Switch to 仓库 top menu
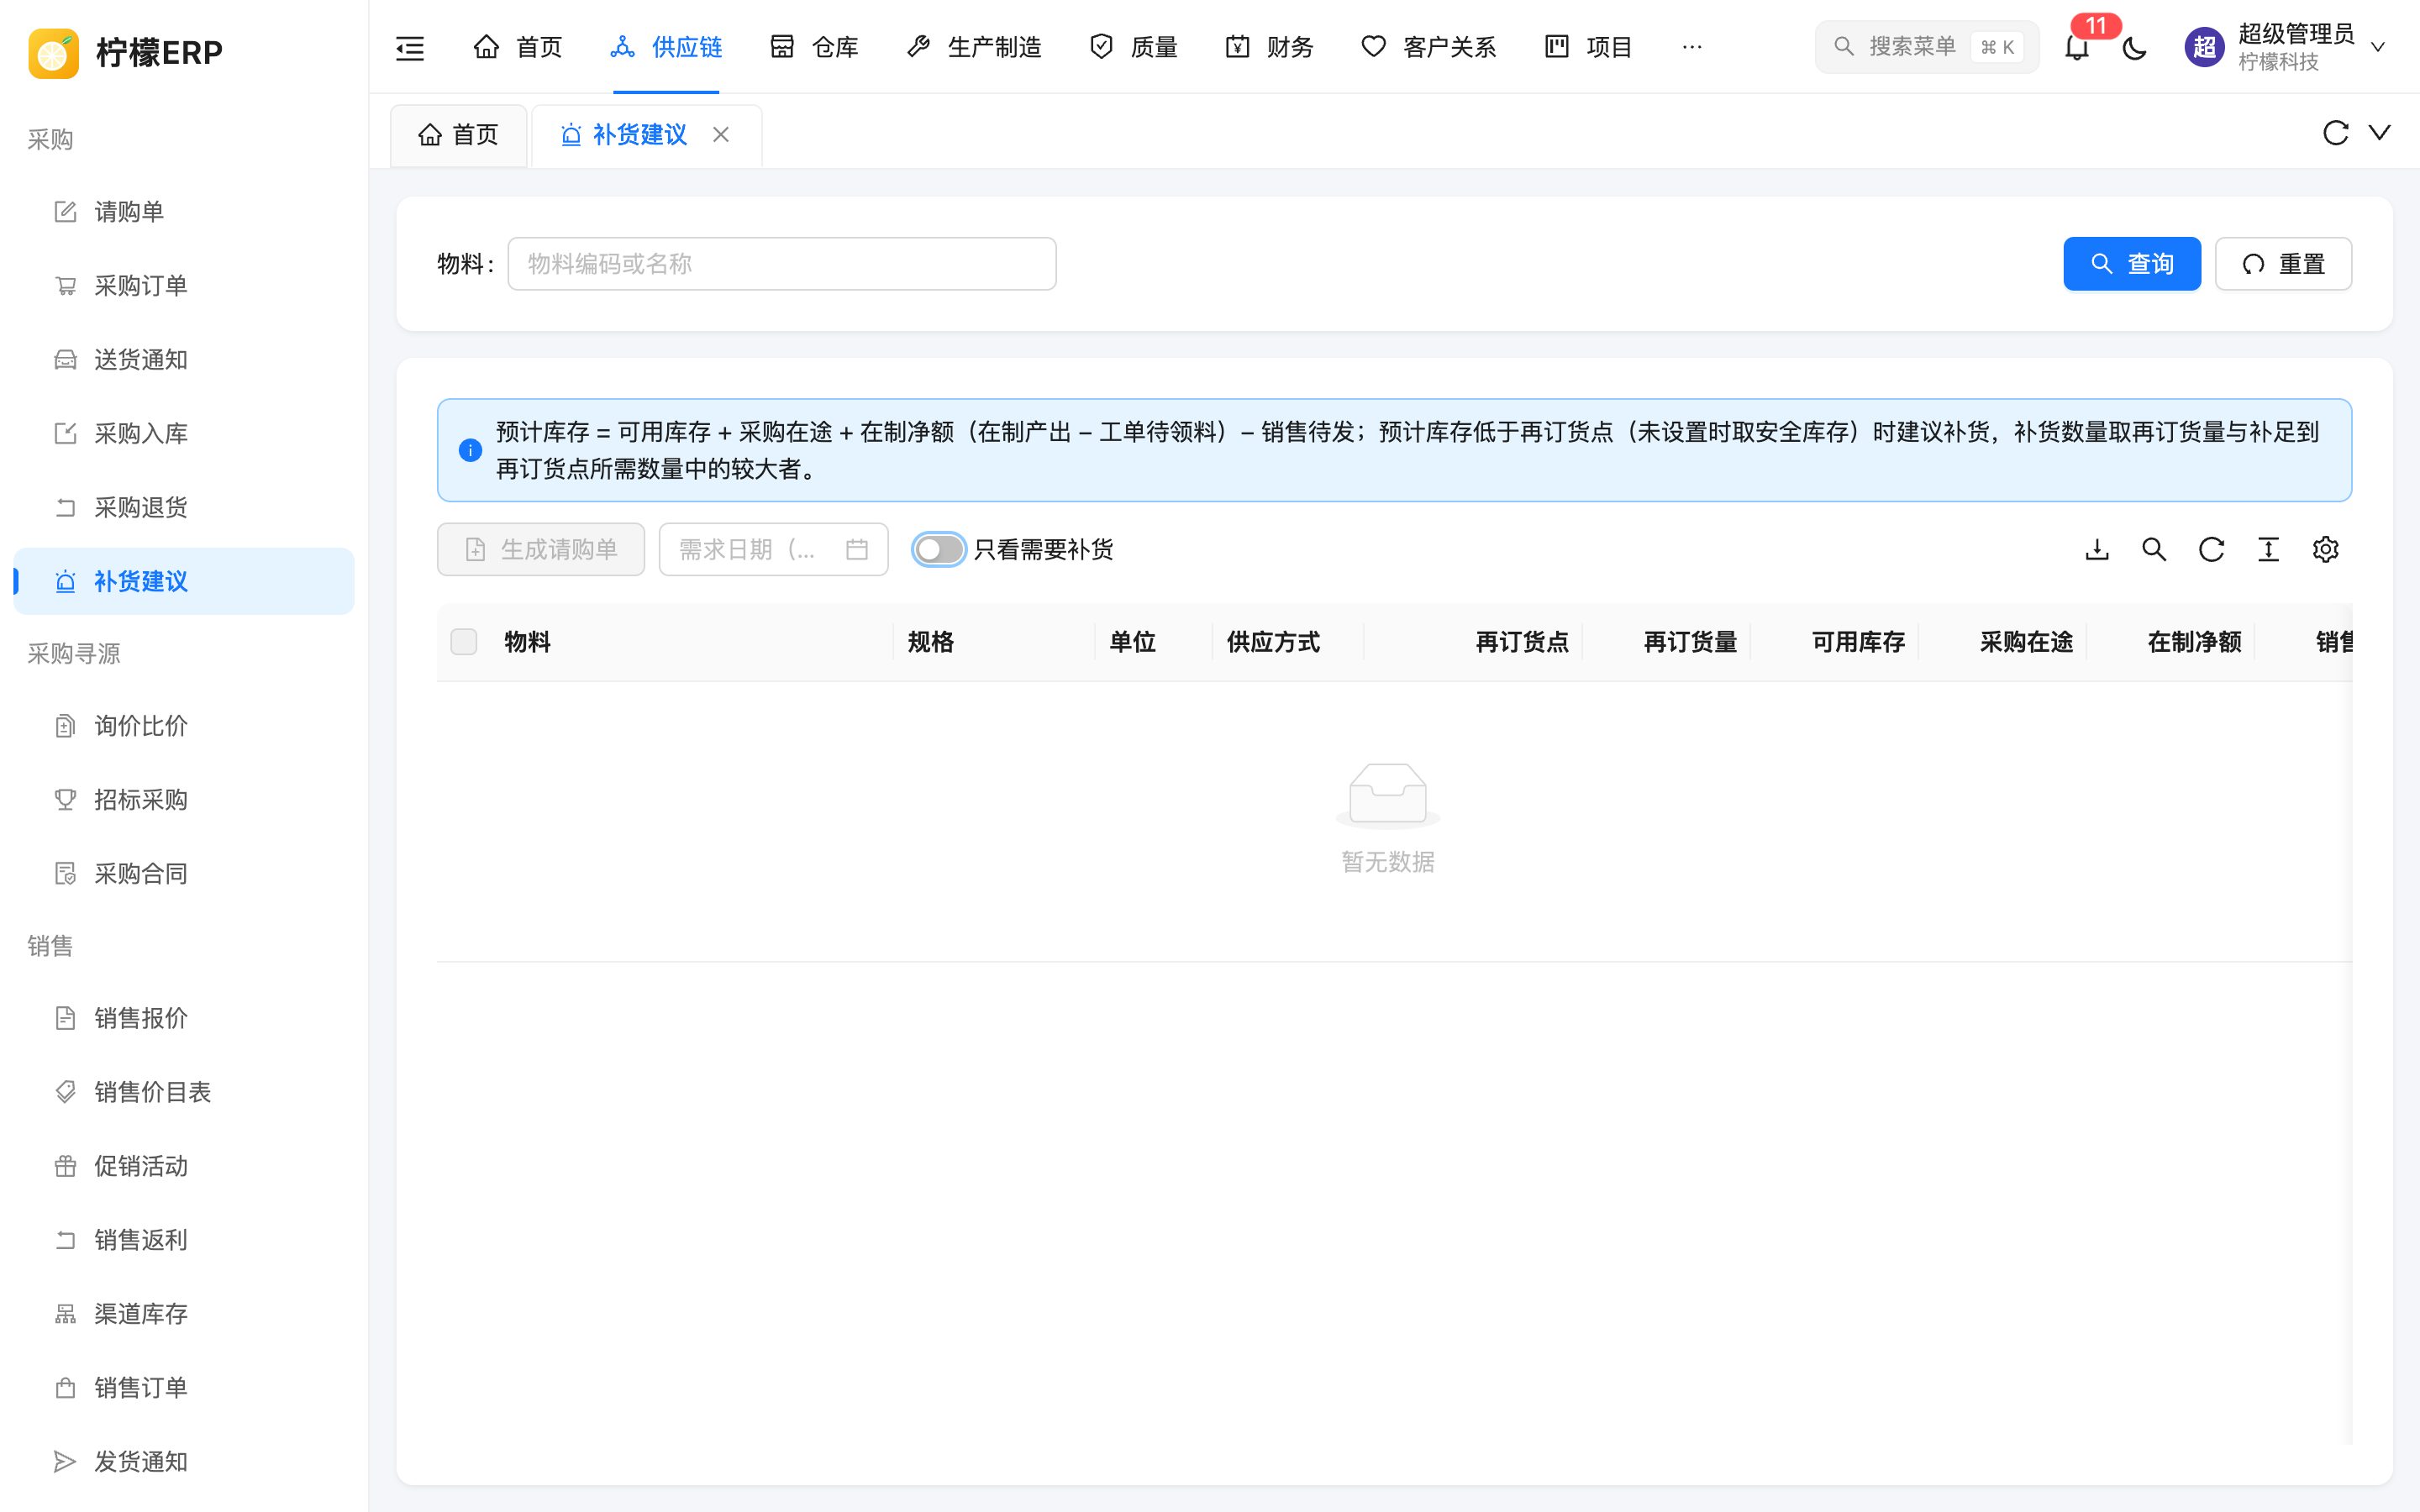This screenshot has width=2420, height=1512. pyautogui.click(x=814, y=47)
